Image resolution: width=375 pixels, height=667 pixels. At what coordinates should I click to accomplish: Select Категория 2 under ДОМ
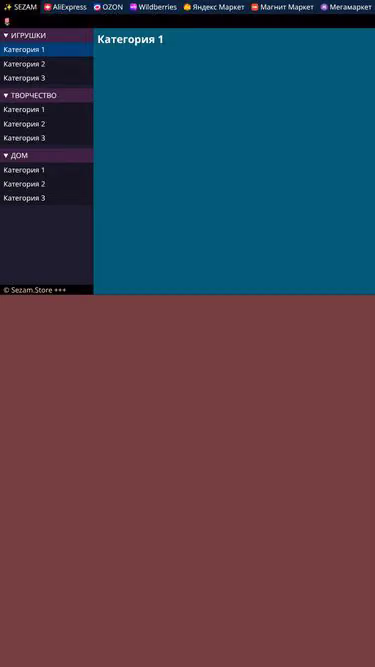[47, 184]
